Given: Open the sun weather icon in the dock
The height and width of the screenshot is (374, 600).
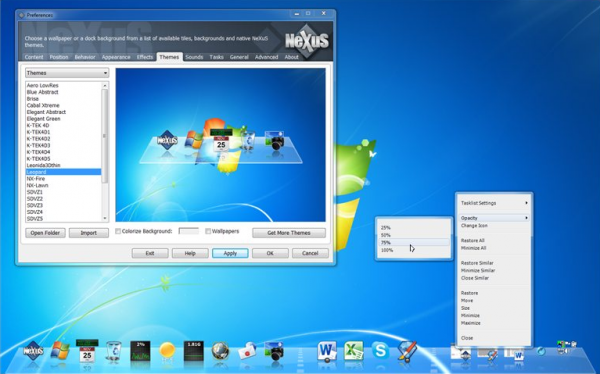Looking at the screenshot, I should [x=167, y=351].
